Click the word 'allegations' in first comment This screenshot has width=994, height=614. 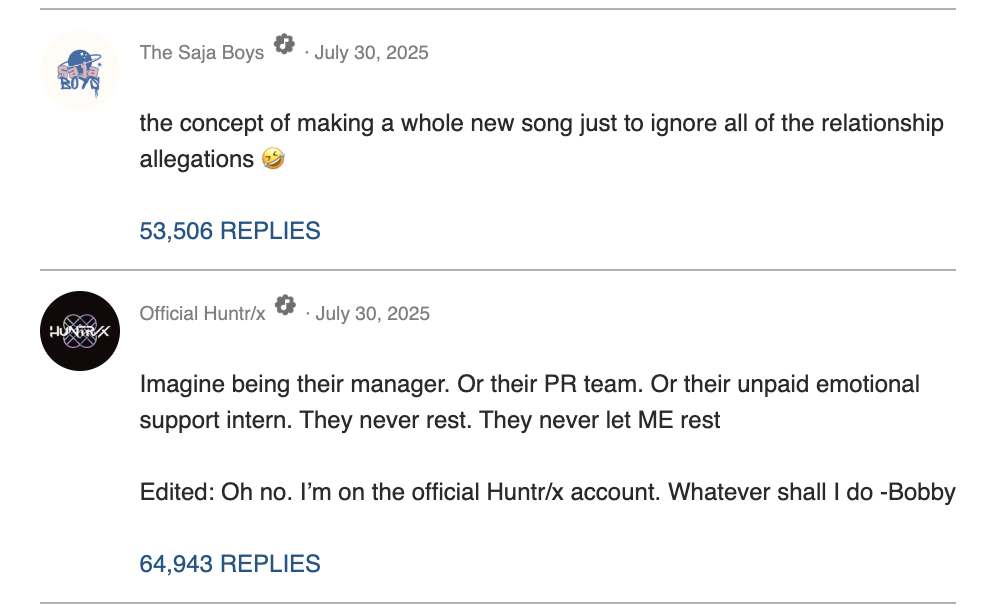[x=196, y=160]
